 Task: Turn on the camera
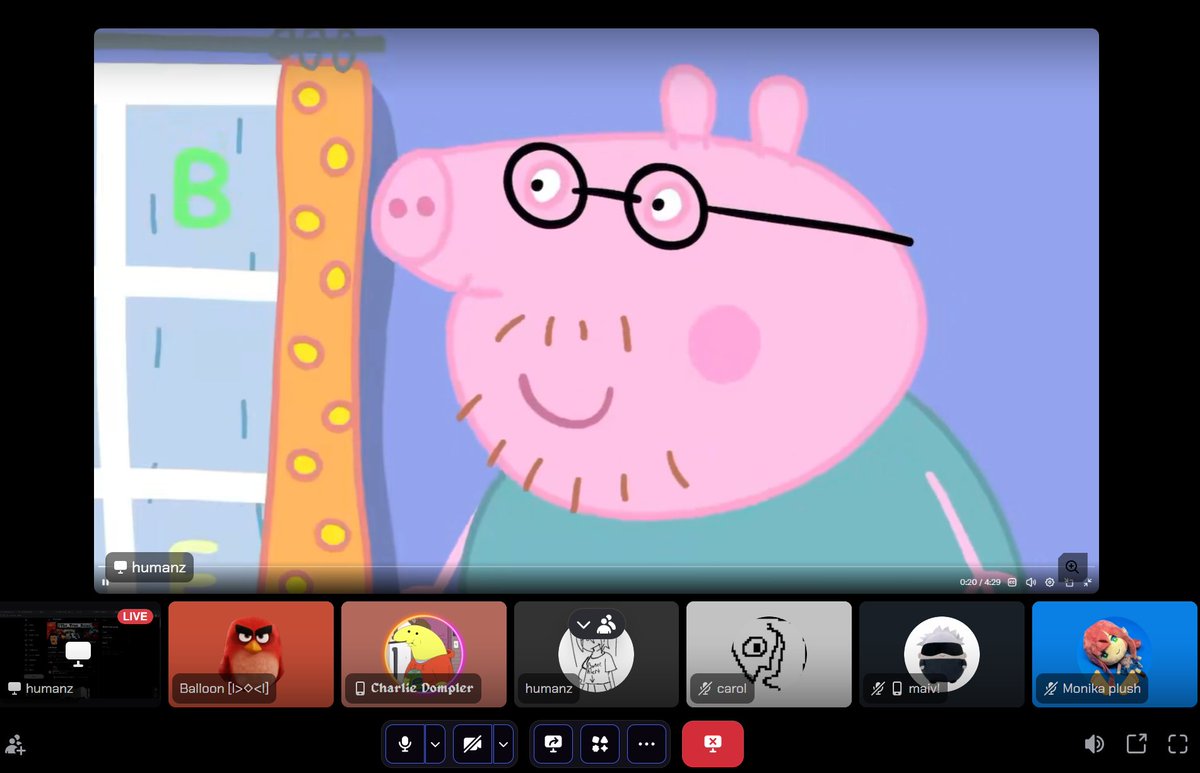click(472, 744)
